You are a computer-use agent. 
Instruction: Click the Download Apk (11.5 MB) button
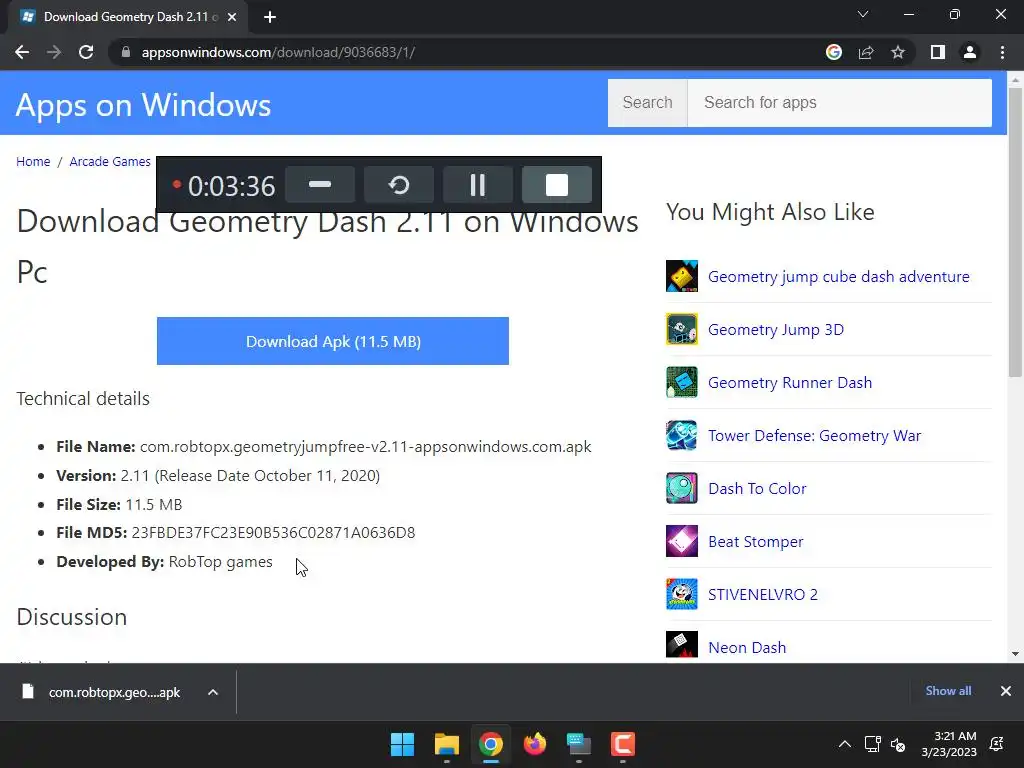click(x=333, y=341)
